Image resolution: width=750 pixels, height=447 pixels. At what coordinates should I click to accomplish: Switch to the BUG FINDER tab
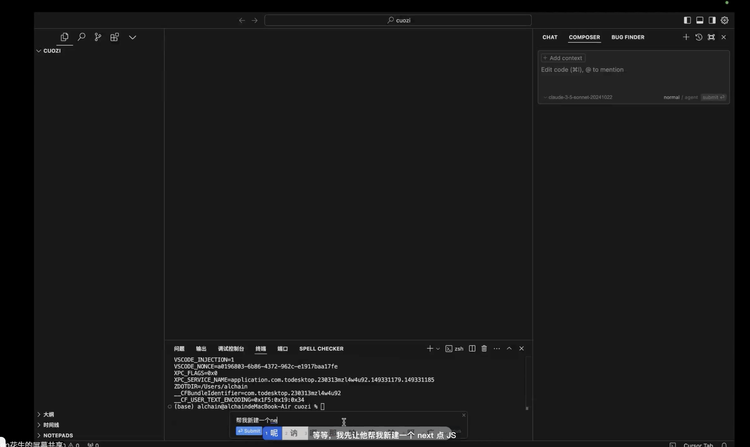(628, 37)
